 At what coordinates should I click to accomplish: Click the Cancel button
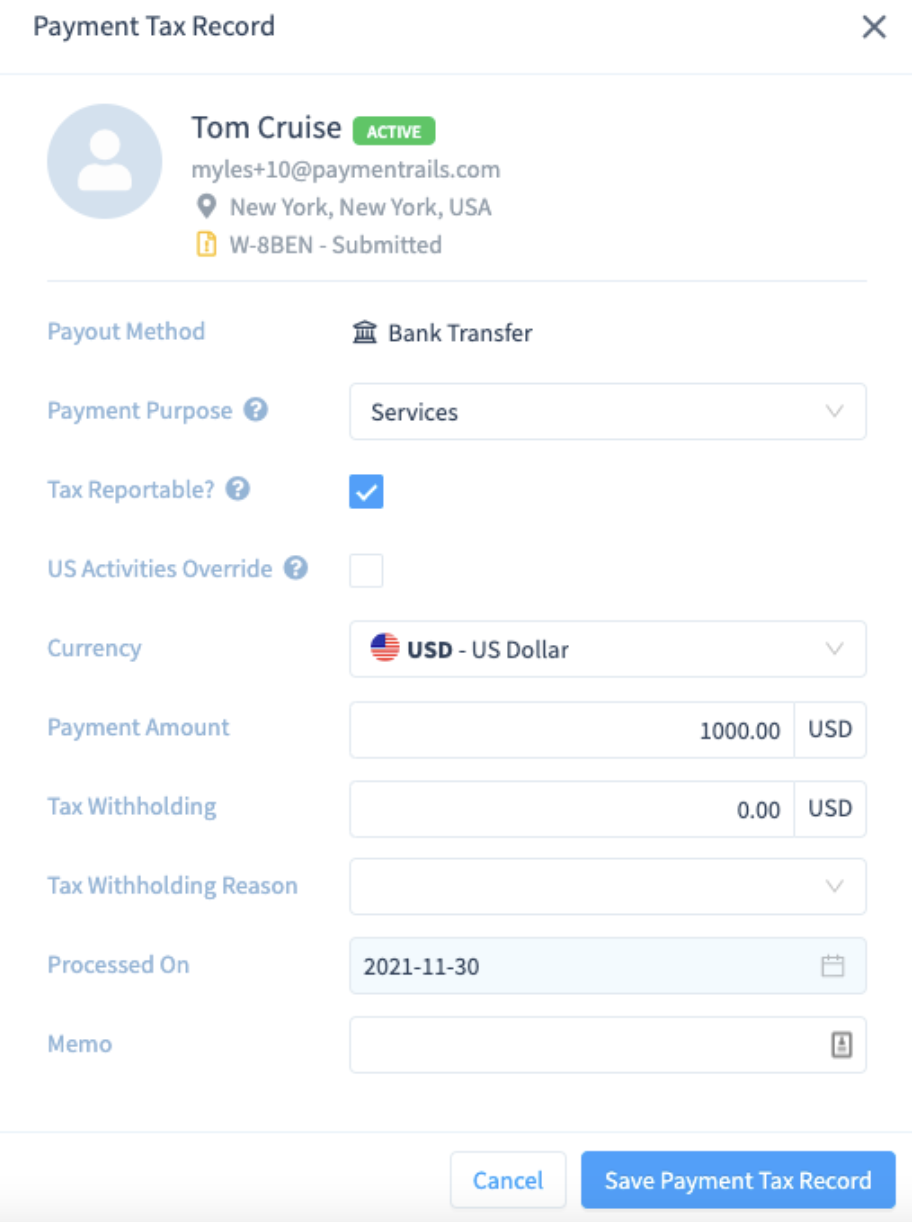507,1180
